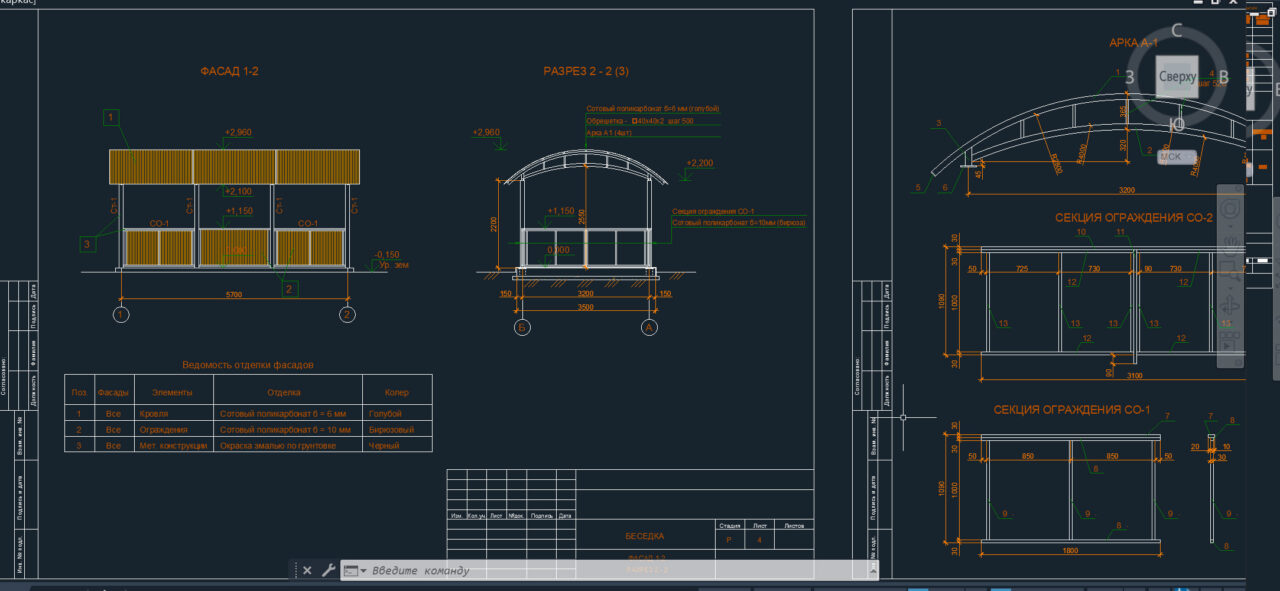Screen dimensions: 1280x591
Task: Select the 1800 dimension of СО-1 section
Action: (1068, 551)
